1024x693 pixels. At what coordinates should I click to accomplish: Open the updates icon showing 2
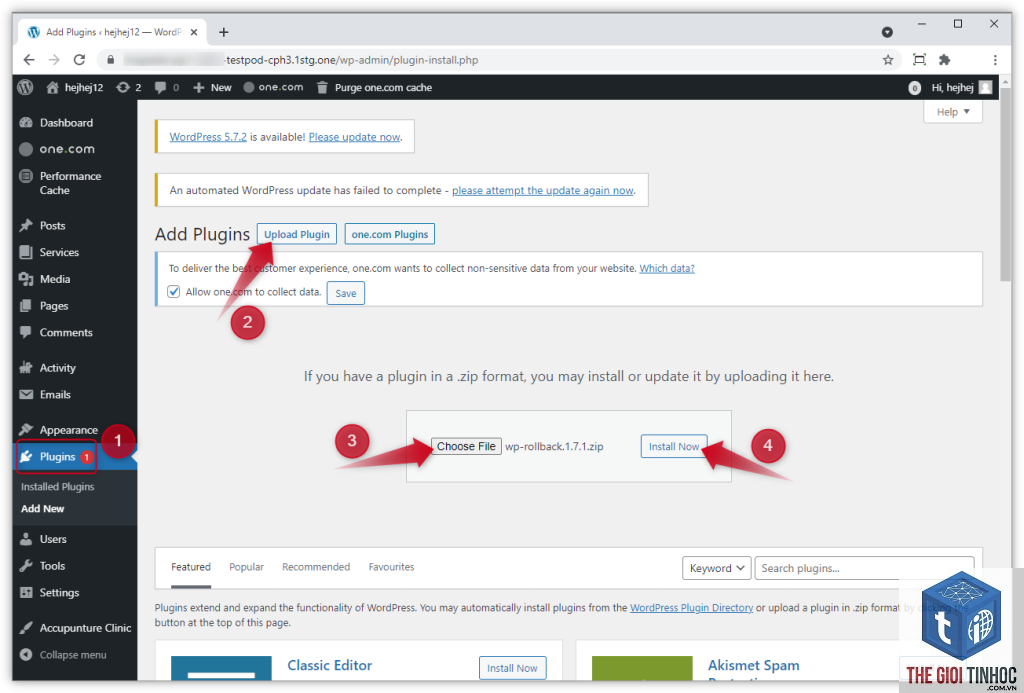[123, 88]
